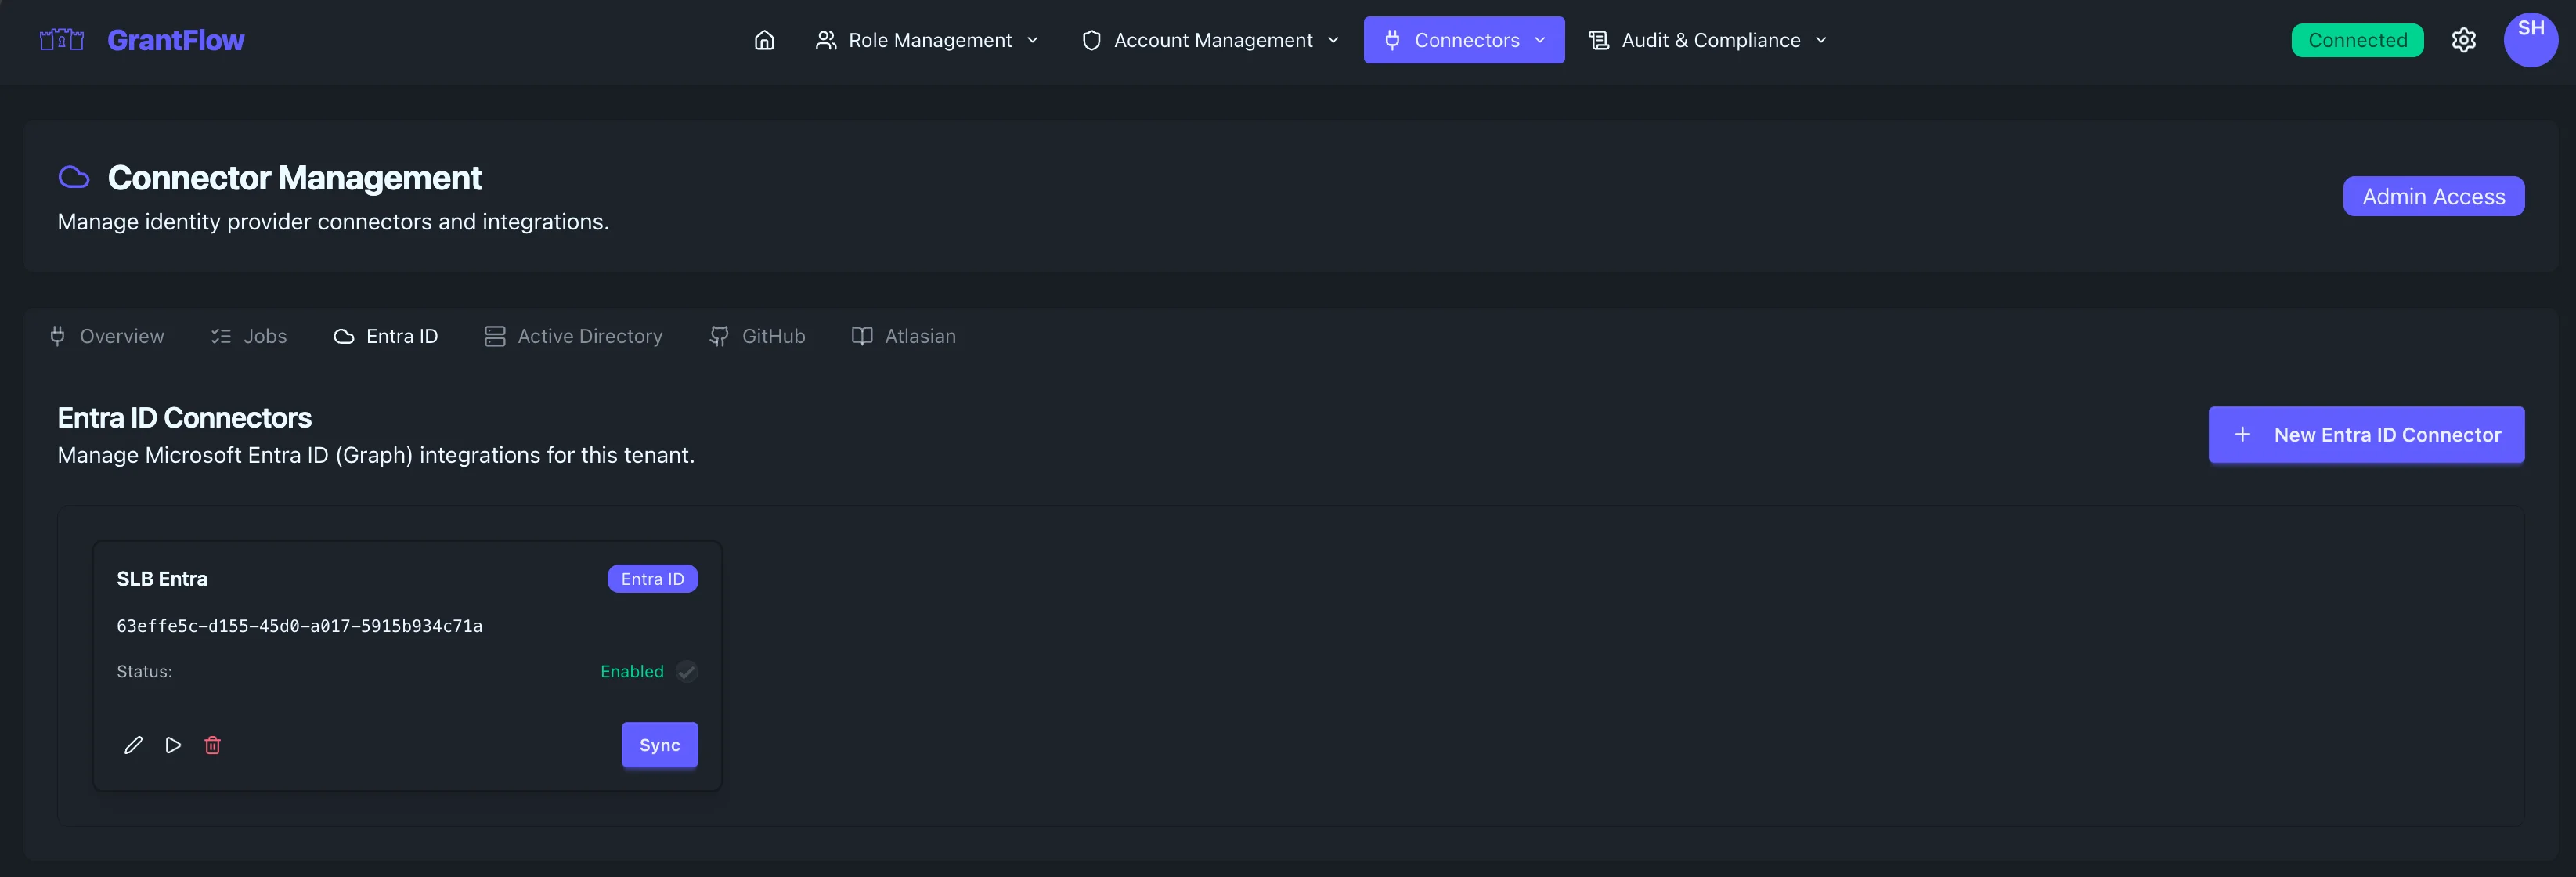
Task: Click the home icon in navbar
Action: tap(764, 40)
